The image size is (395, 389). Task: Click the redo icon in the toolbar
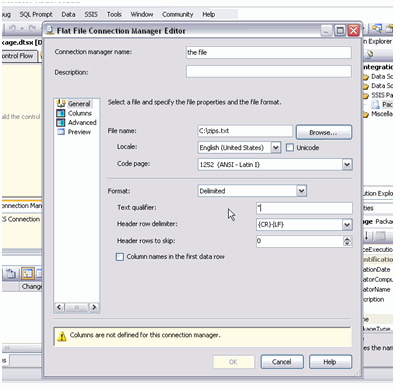coord(32,28)
